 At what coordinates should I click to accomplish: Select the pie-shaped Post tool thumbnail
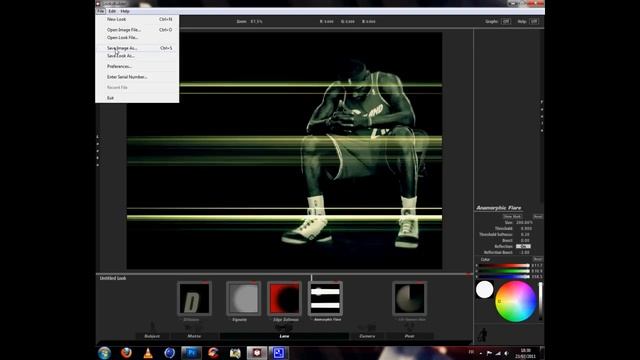coord(409,298)
